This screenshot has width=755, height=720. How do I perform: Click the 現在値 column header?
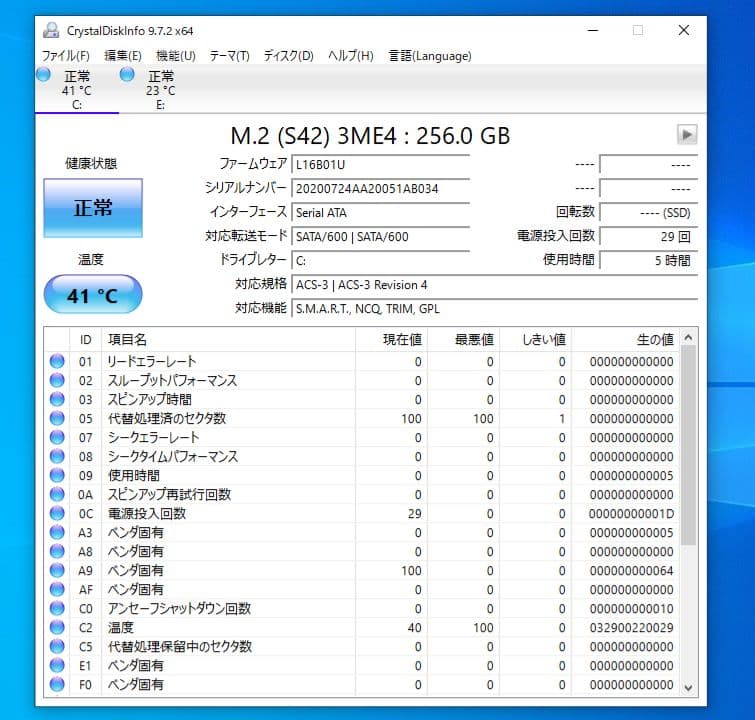tap(391, 340)
